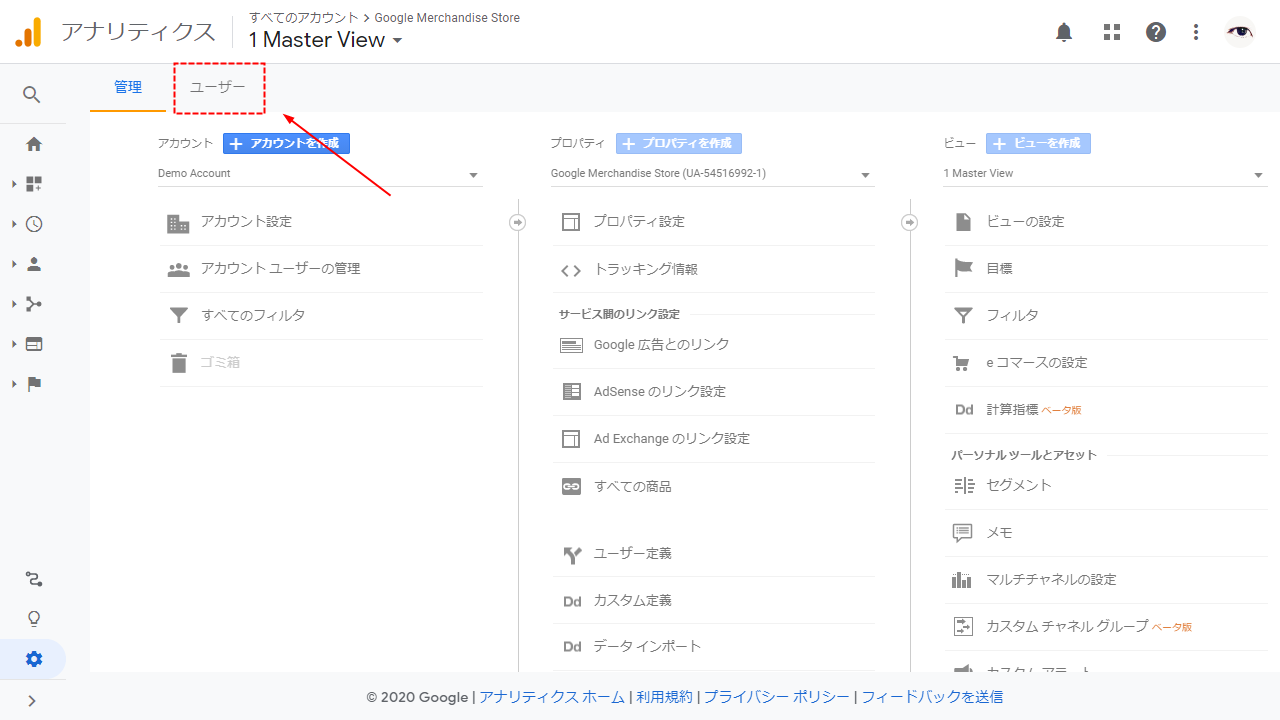Open Realtime clock icon in sidebar
The image size is (1280, 720).
[x=34, y=224]
